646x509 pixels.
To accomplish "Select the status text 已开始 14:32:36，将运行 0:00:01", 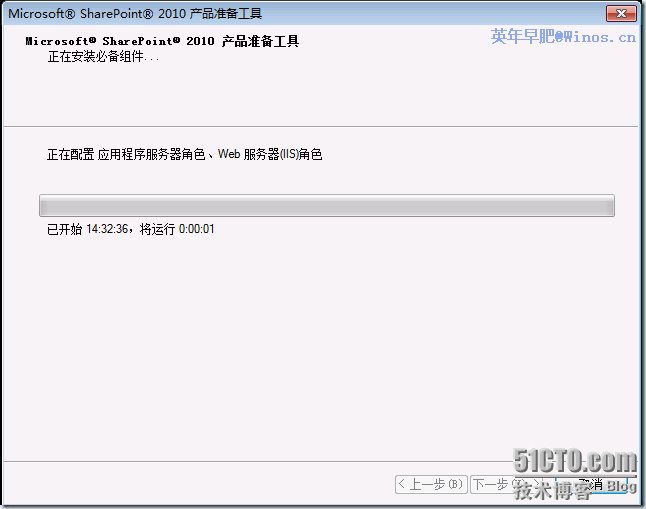I will tap(131, 229).
